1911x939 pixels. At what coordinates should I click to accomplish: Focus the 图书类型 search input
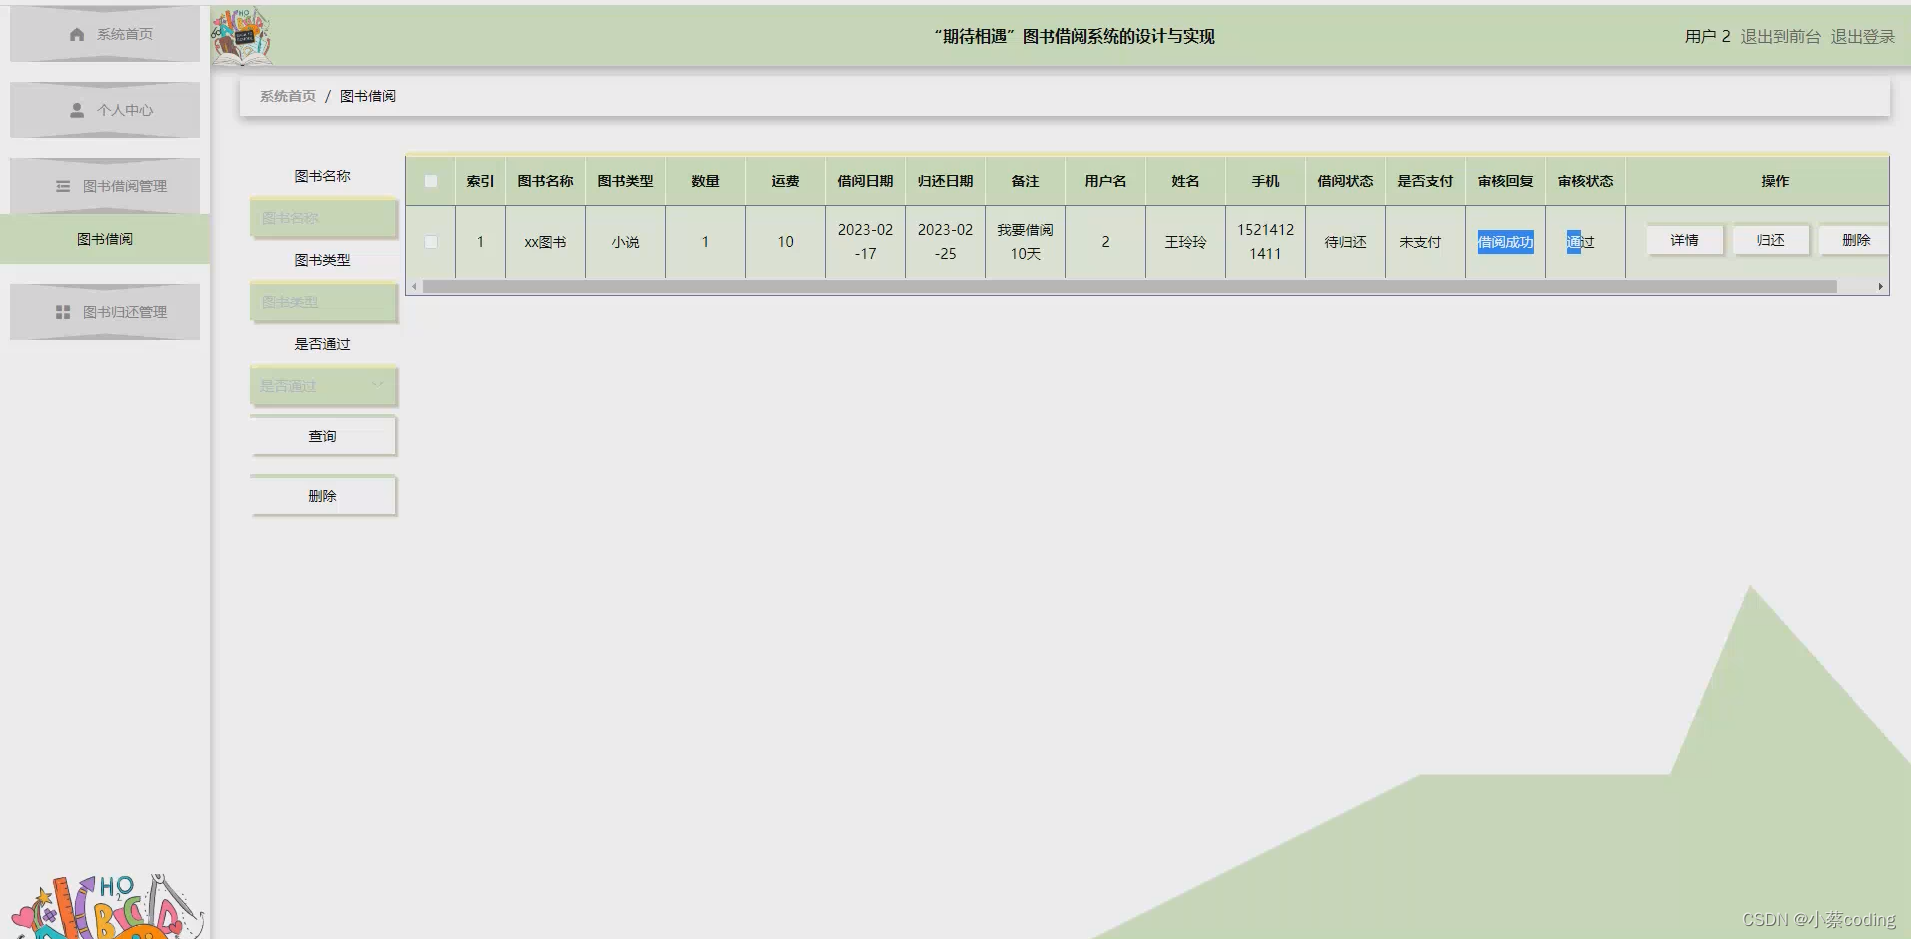coord(323,302)
